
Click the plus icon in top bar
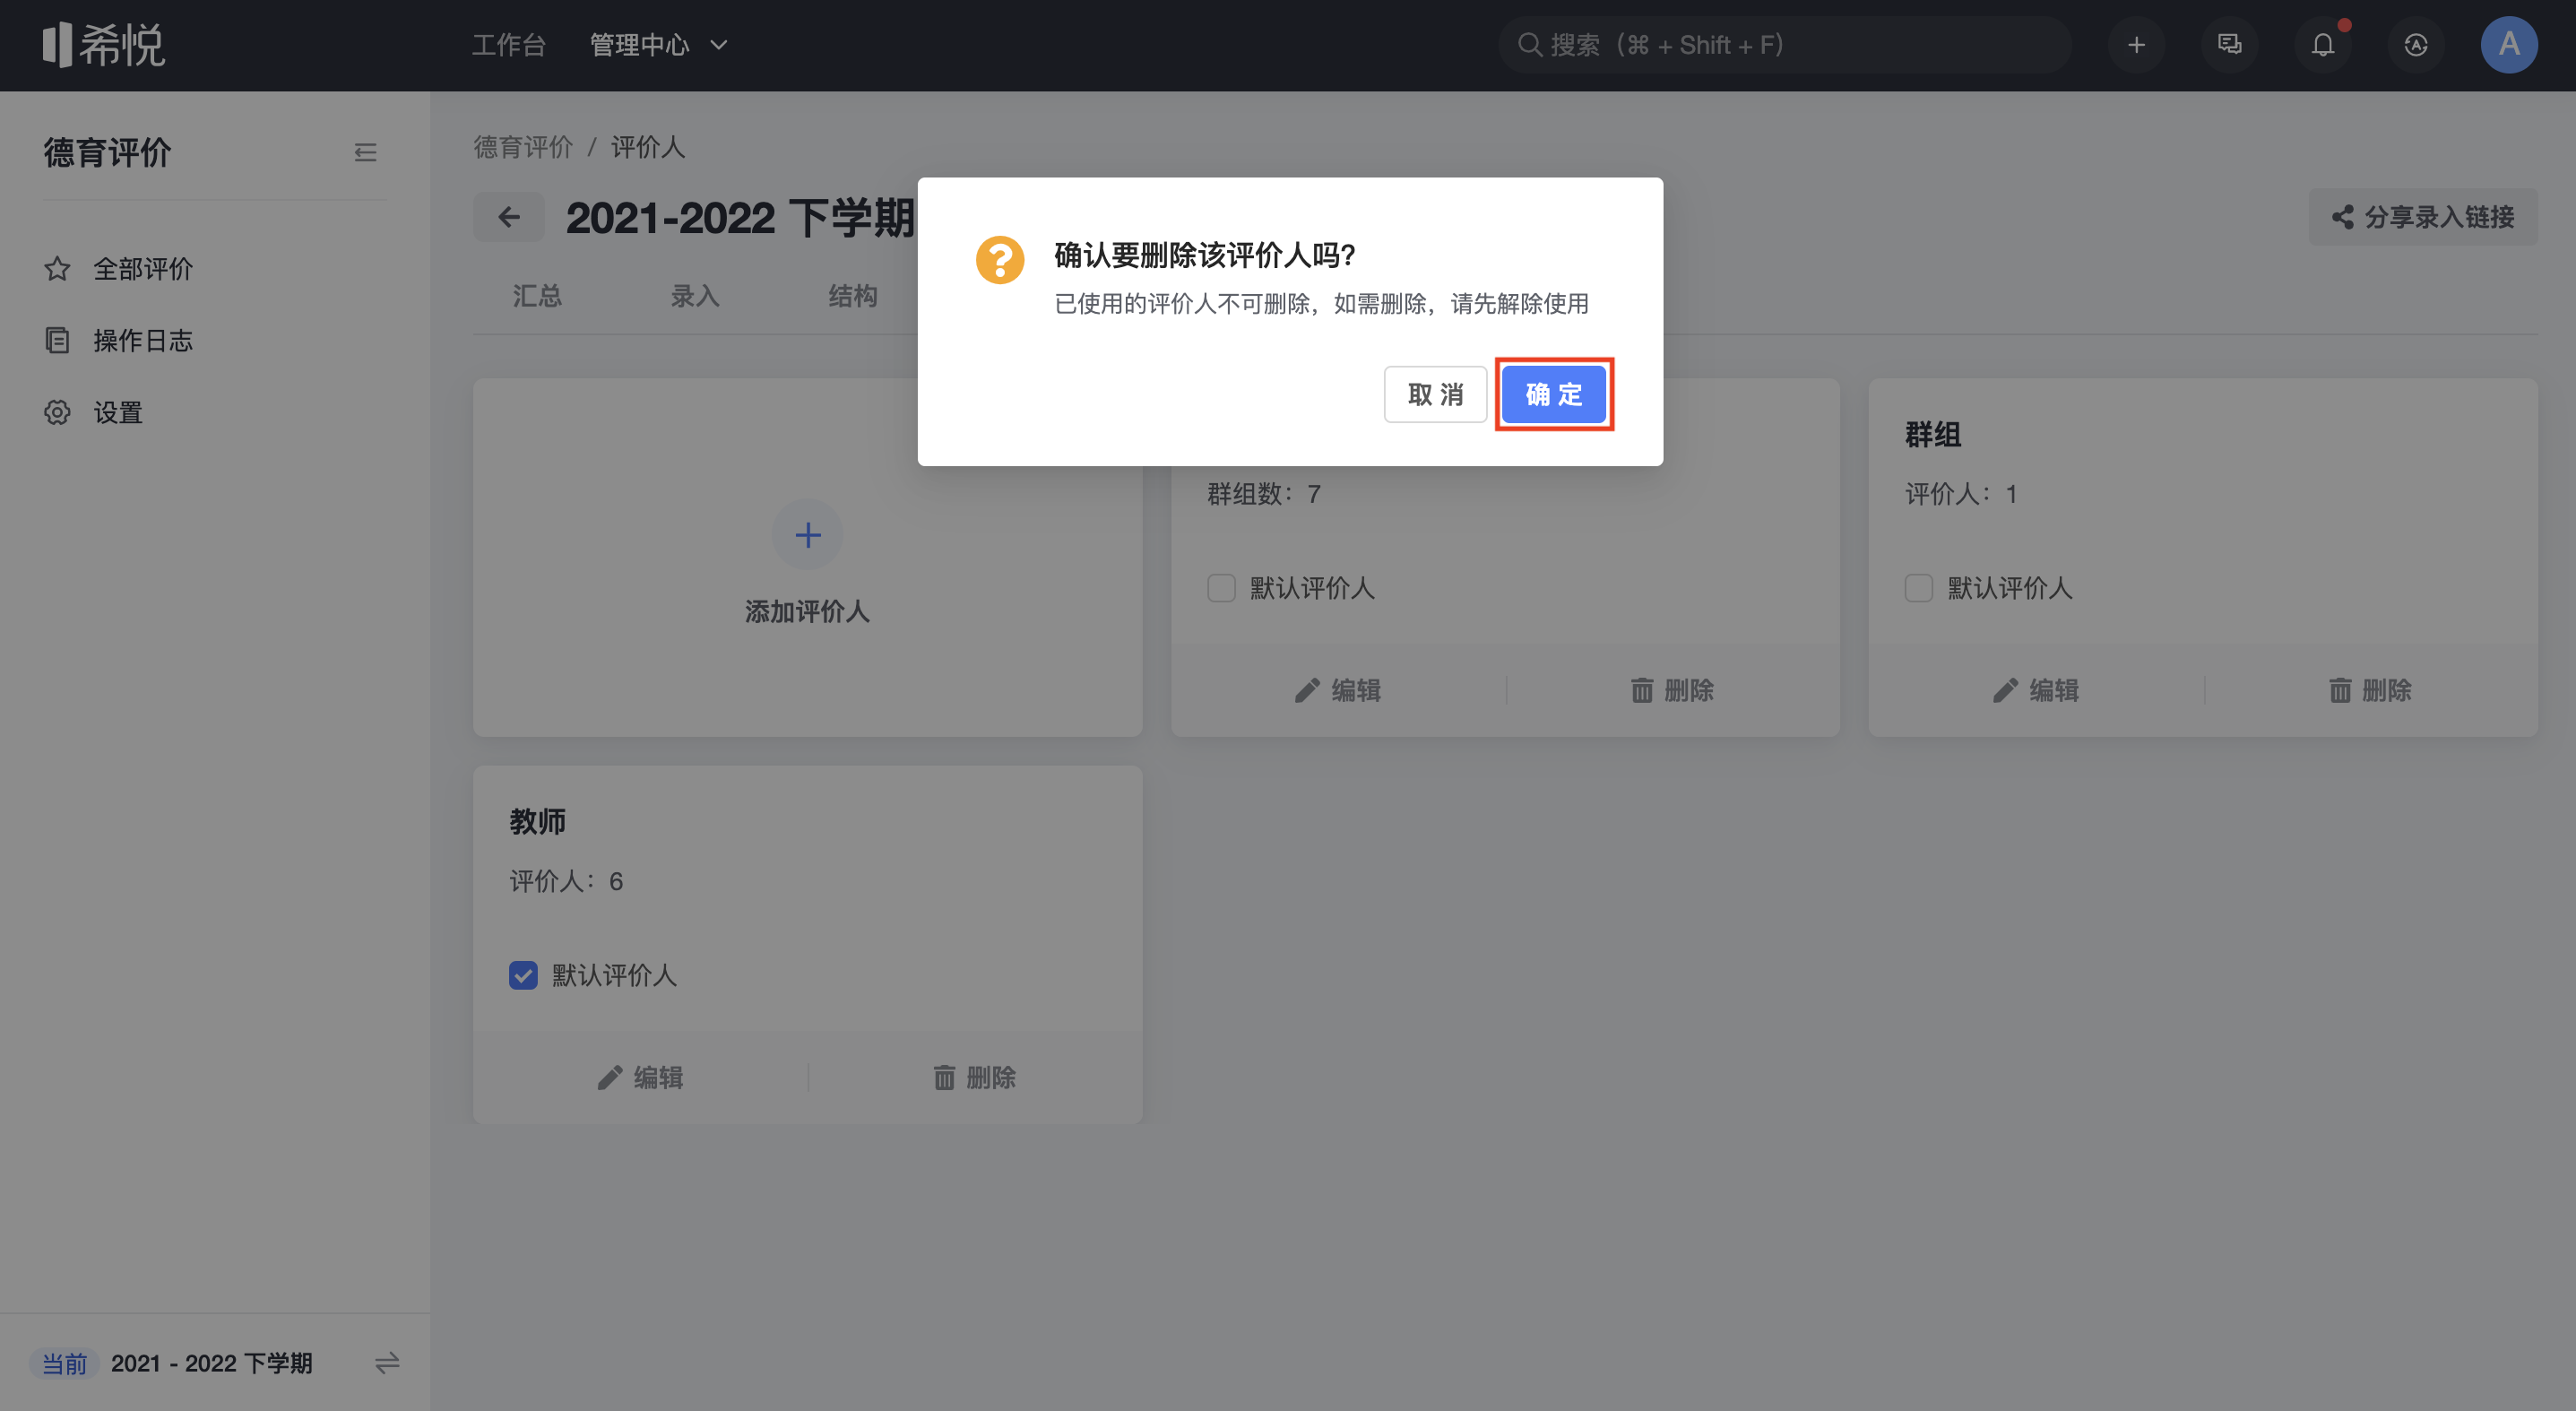coord(2136,45)
